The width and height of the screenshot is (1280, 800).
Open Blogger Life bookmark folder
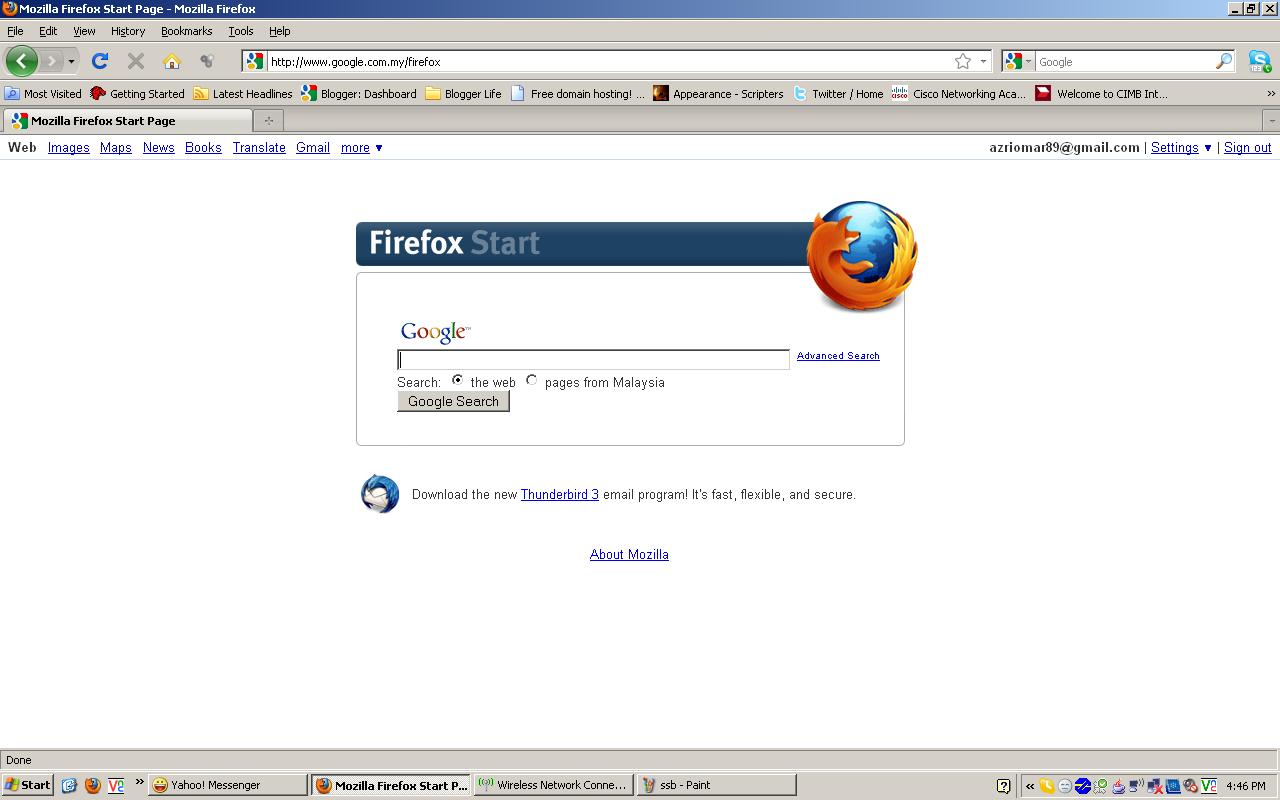click(x=463, y=93)
